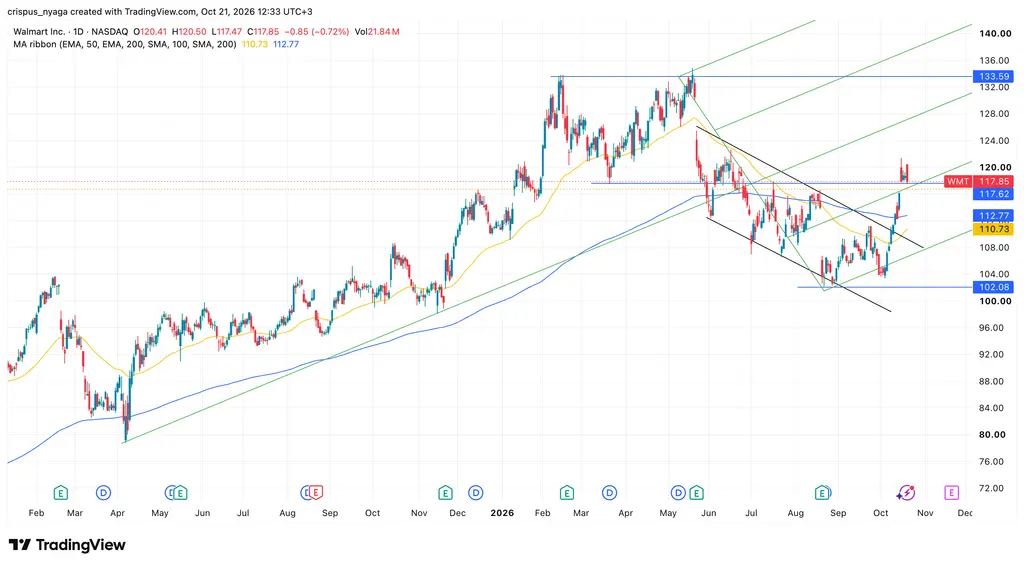Click the purple lightning event icon near Oct 2026
This screenshot has height=567, width=1024.
906,493
